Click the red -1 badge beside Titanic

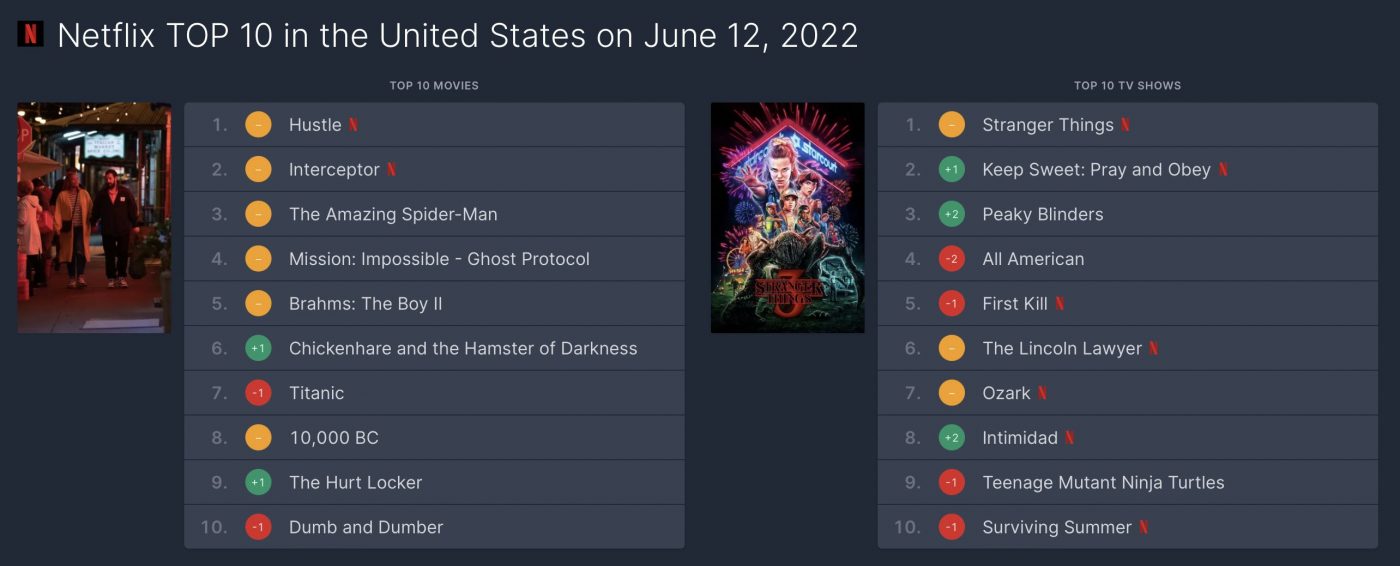[258, 393]
